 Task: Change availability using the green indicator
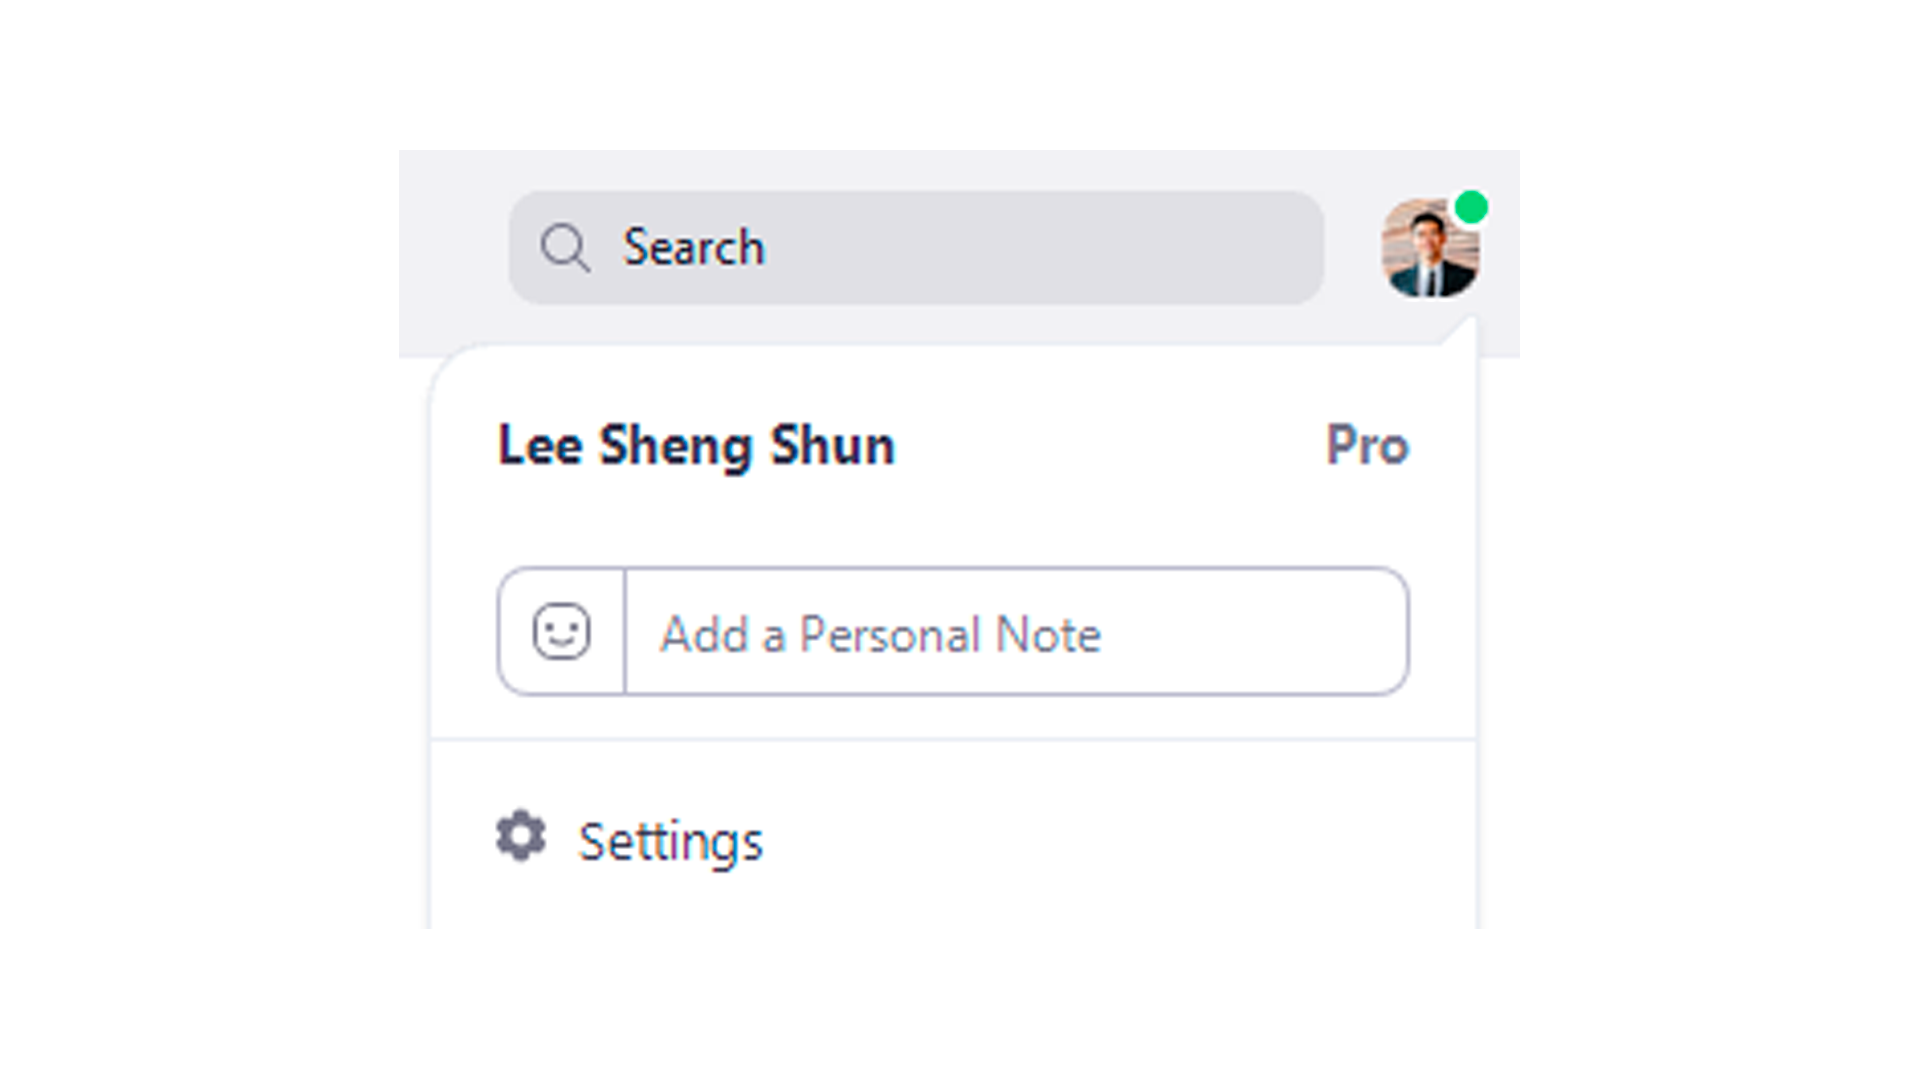pyautogui.click(x=1471, y=207)
